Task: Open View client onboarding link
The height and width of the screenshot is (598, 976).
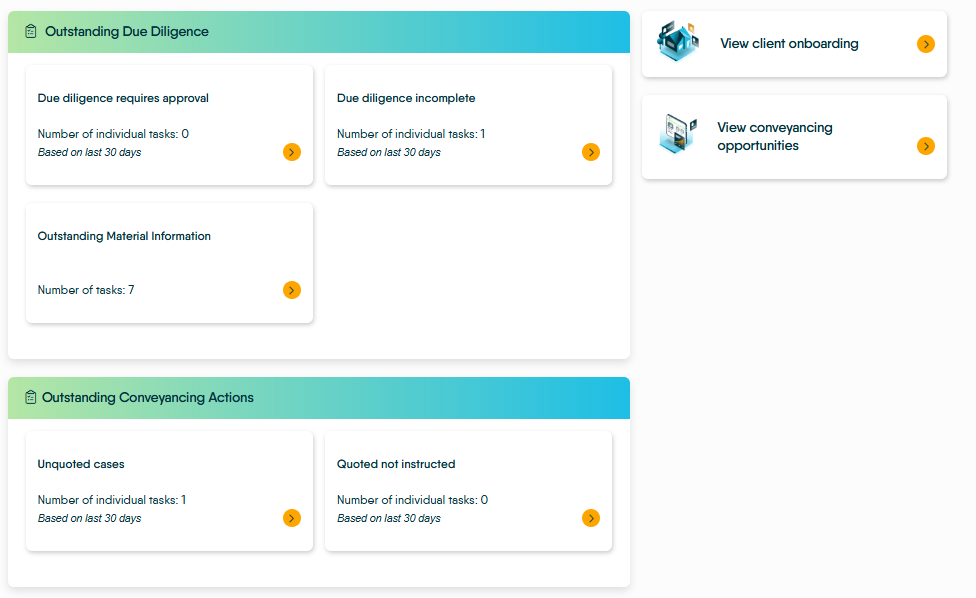Action: click(x=789, y=44)
